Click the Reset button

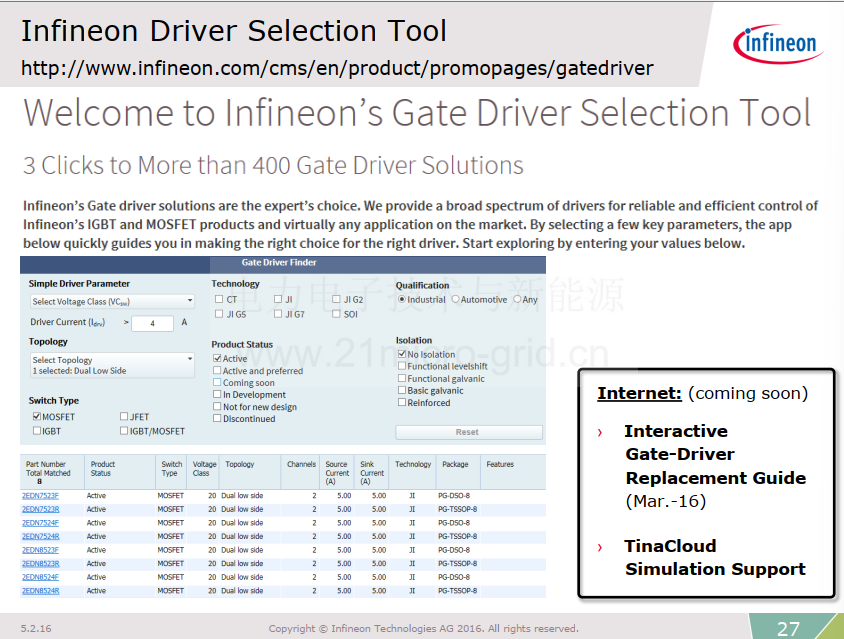(x=469, y=432)
